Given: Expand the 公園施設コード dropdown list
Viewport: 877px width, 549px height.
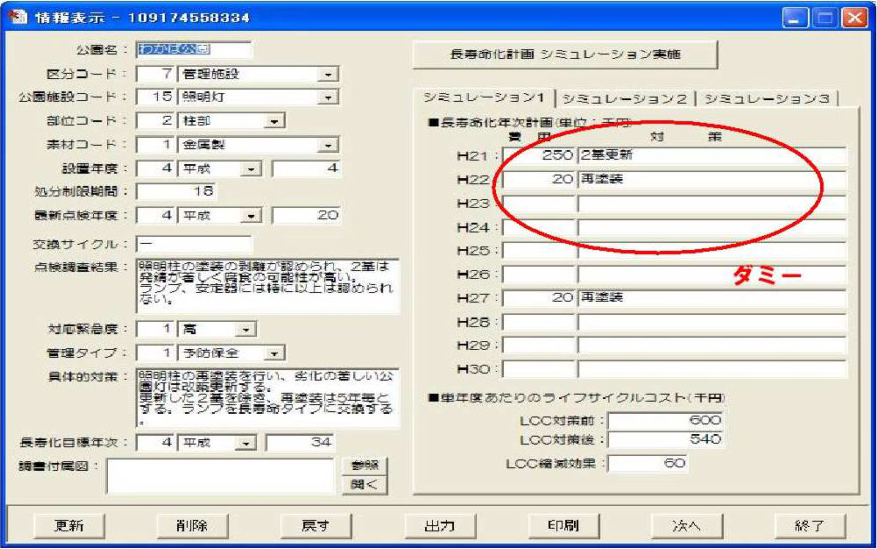Looking at the screenshot, I should tap(327, 97).
